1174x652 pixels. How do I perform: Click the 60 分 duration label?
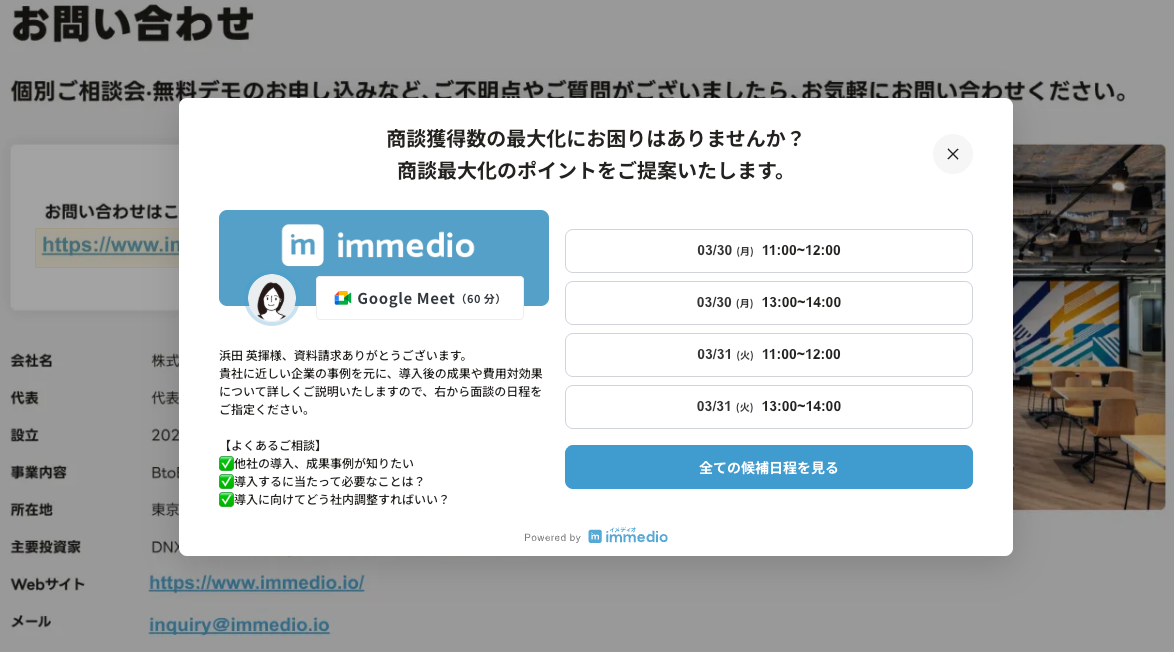pyautogui.click(x=481, y=298)
